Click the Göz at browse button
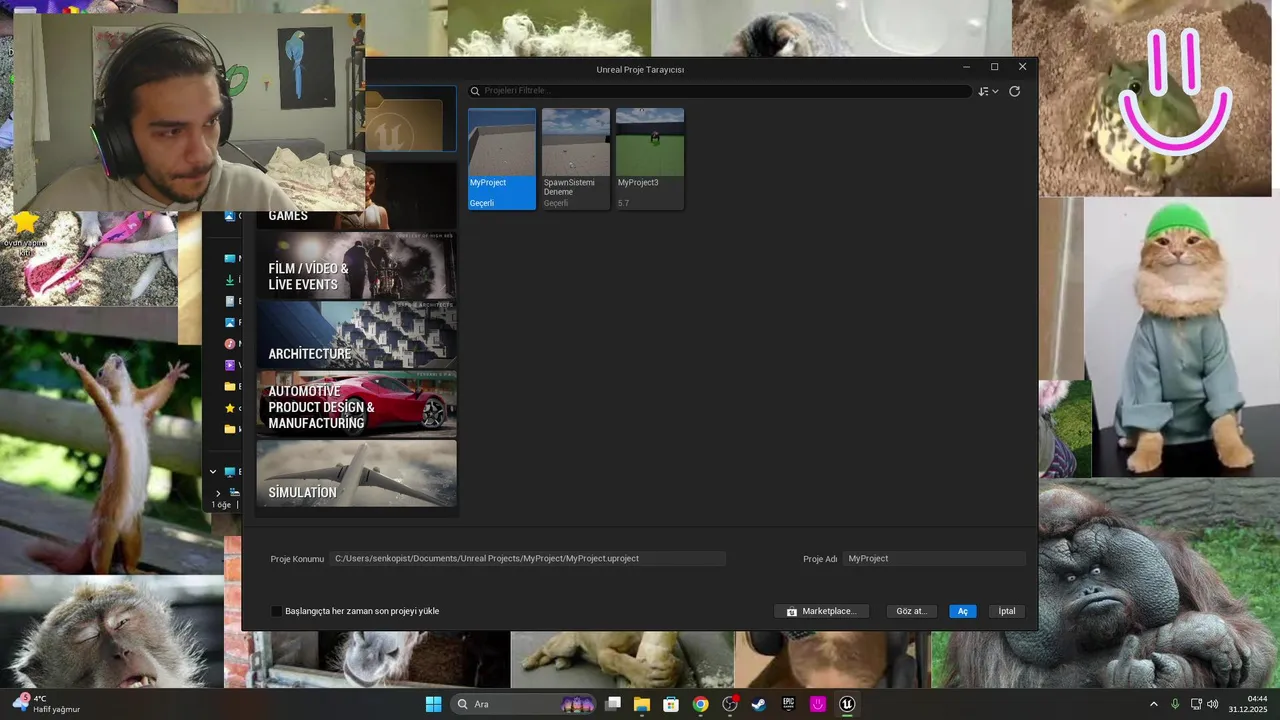Image resolution: width=1280 pixels, height=720 pixels. pos(911,611)
